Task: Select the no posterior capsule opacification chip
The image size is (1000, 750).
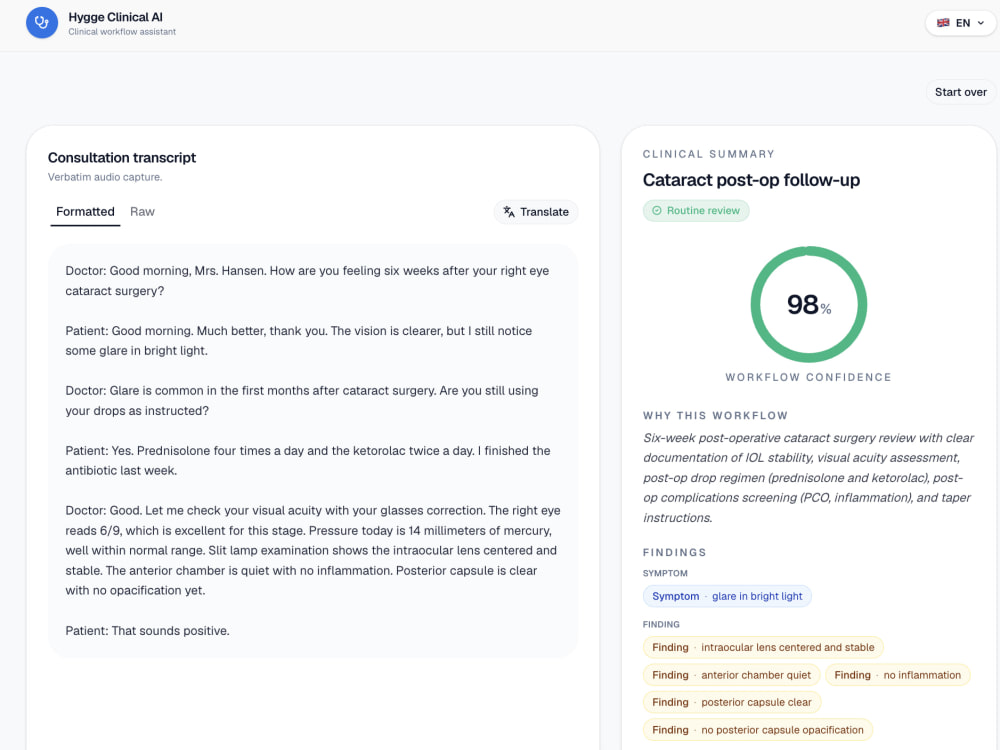Action: click(758, 730)
